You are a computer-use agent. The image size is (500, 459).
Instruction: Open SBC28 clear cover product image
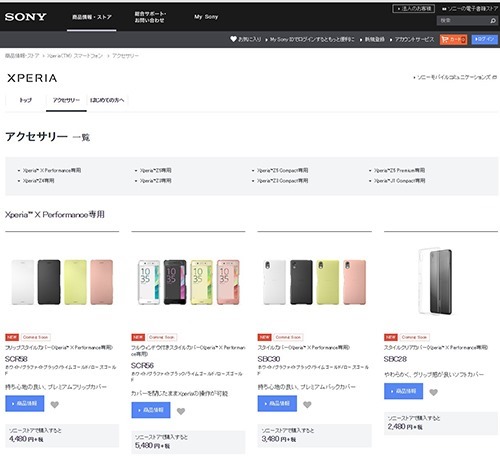point(436,281)
